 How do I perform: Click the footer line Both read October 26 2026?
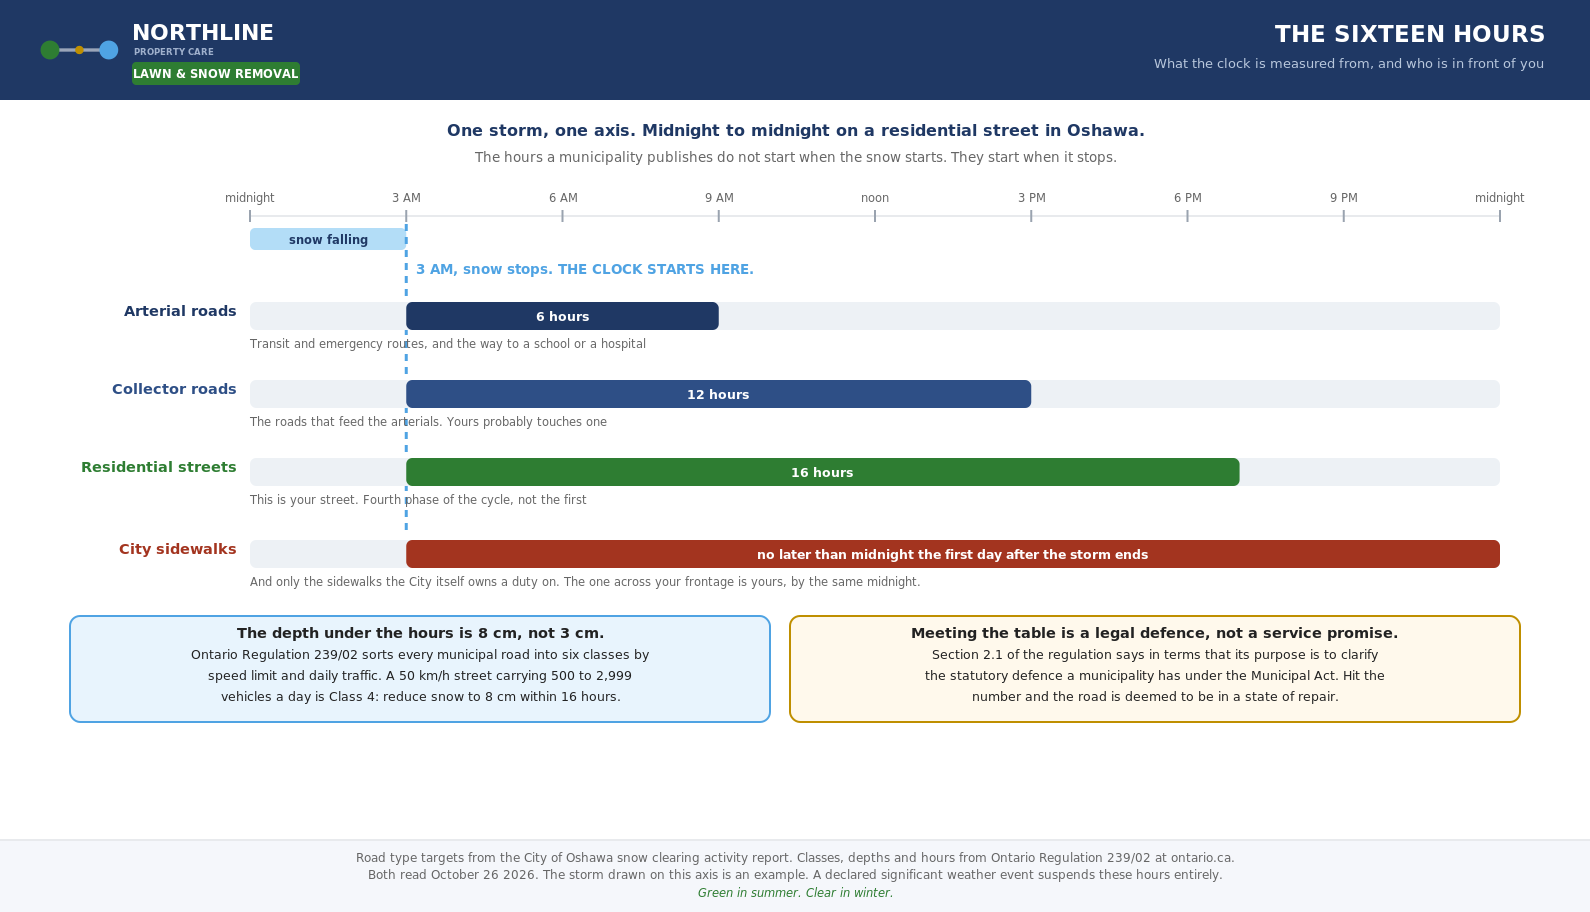pos(795,875)
